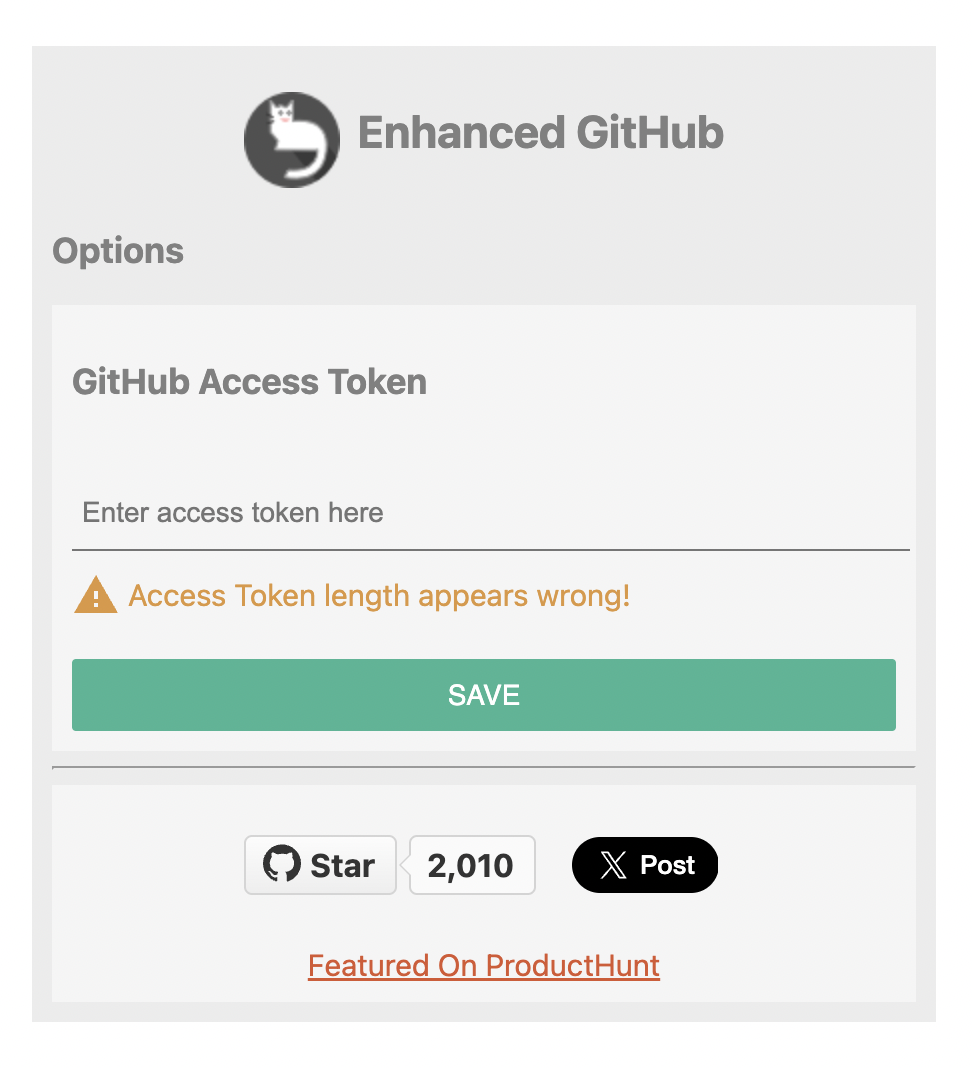The height and width of the screenshot is (1068, 972).
Task: Click the Access Token length warning message
Action: [x=379, y=596]
